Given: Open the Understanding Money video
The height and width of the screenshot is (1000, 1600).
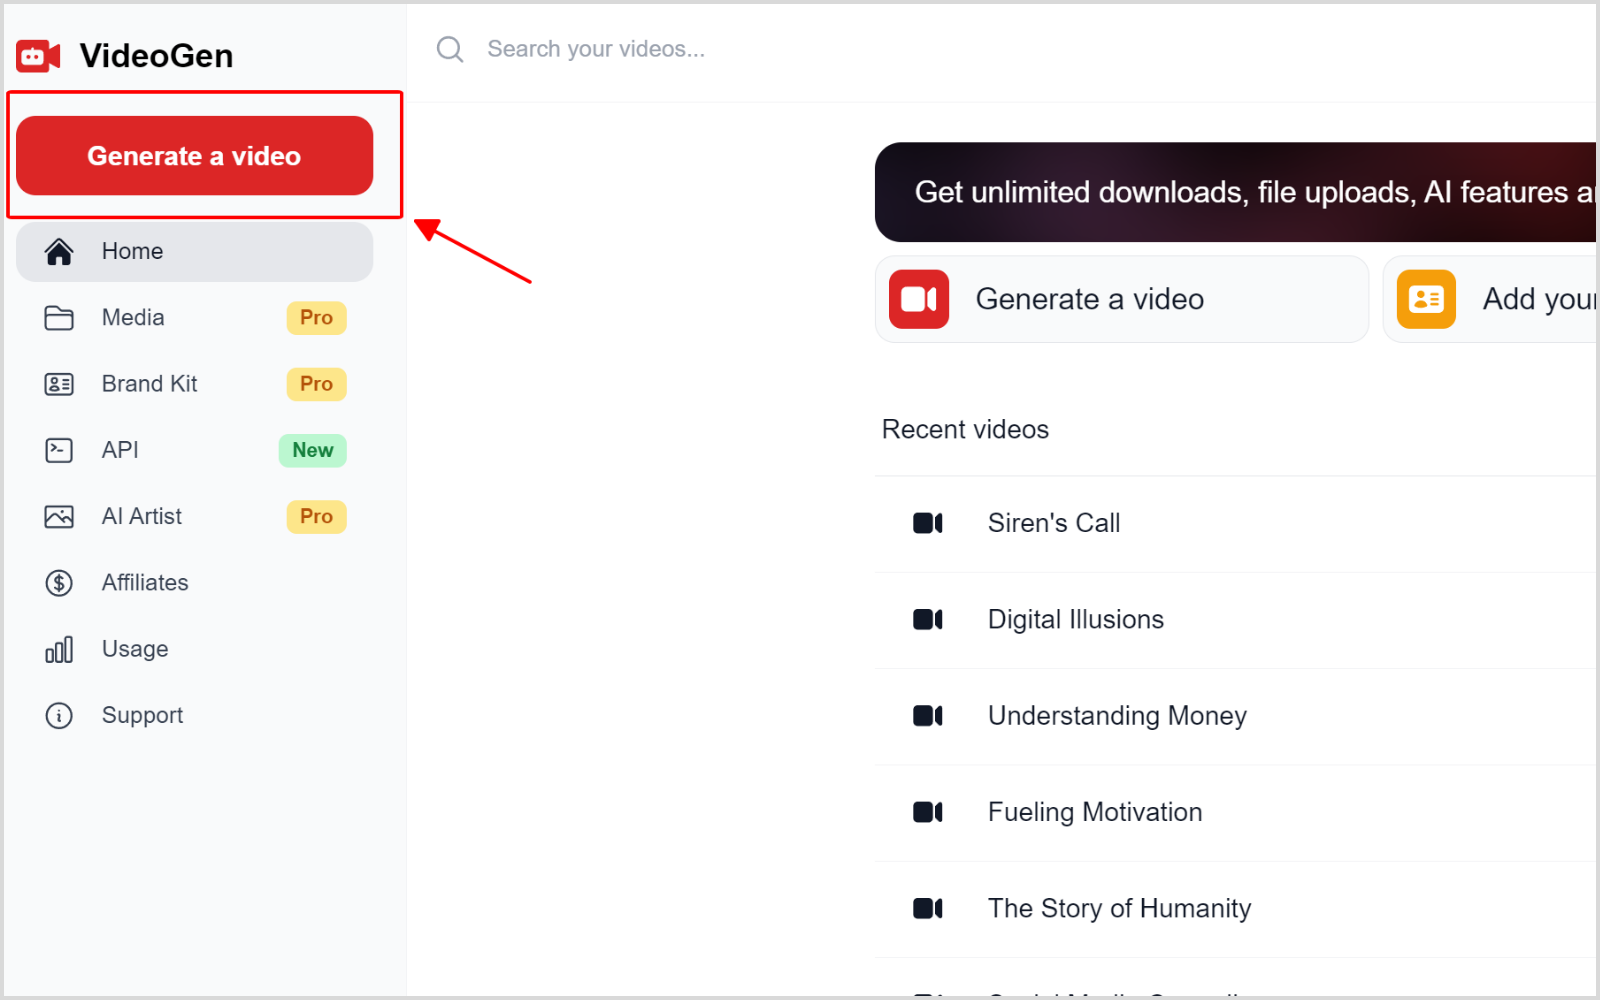Looking at the screenshot, I should click(1236, 716).
